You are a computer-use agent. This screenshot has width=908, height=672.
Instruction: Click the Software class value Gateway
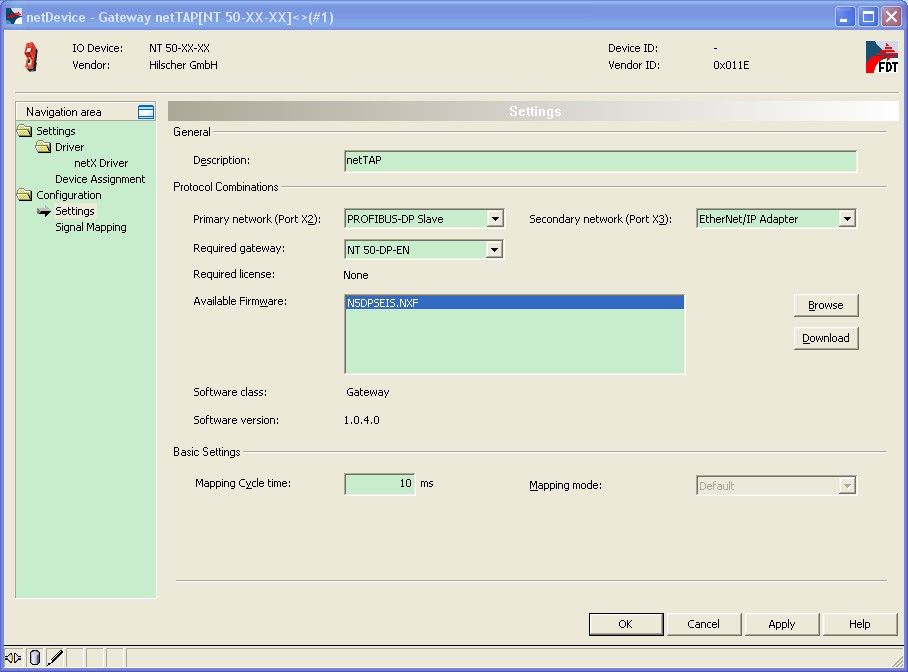tap(368, 392)
